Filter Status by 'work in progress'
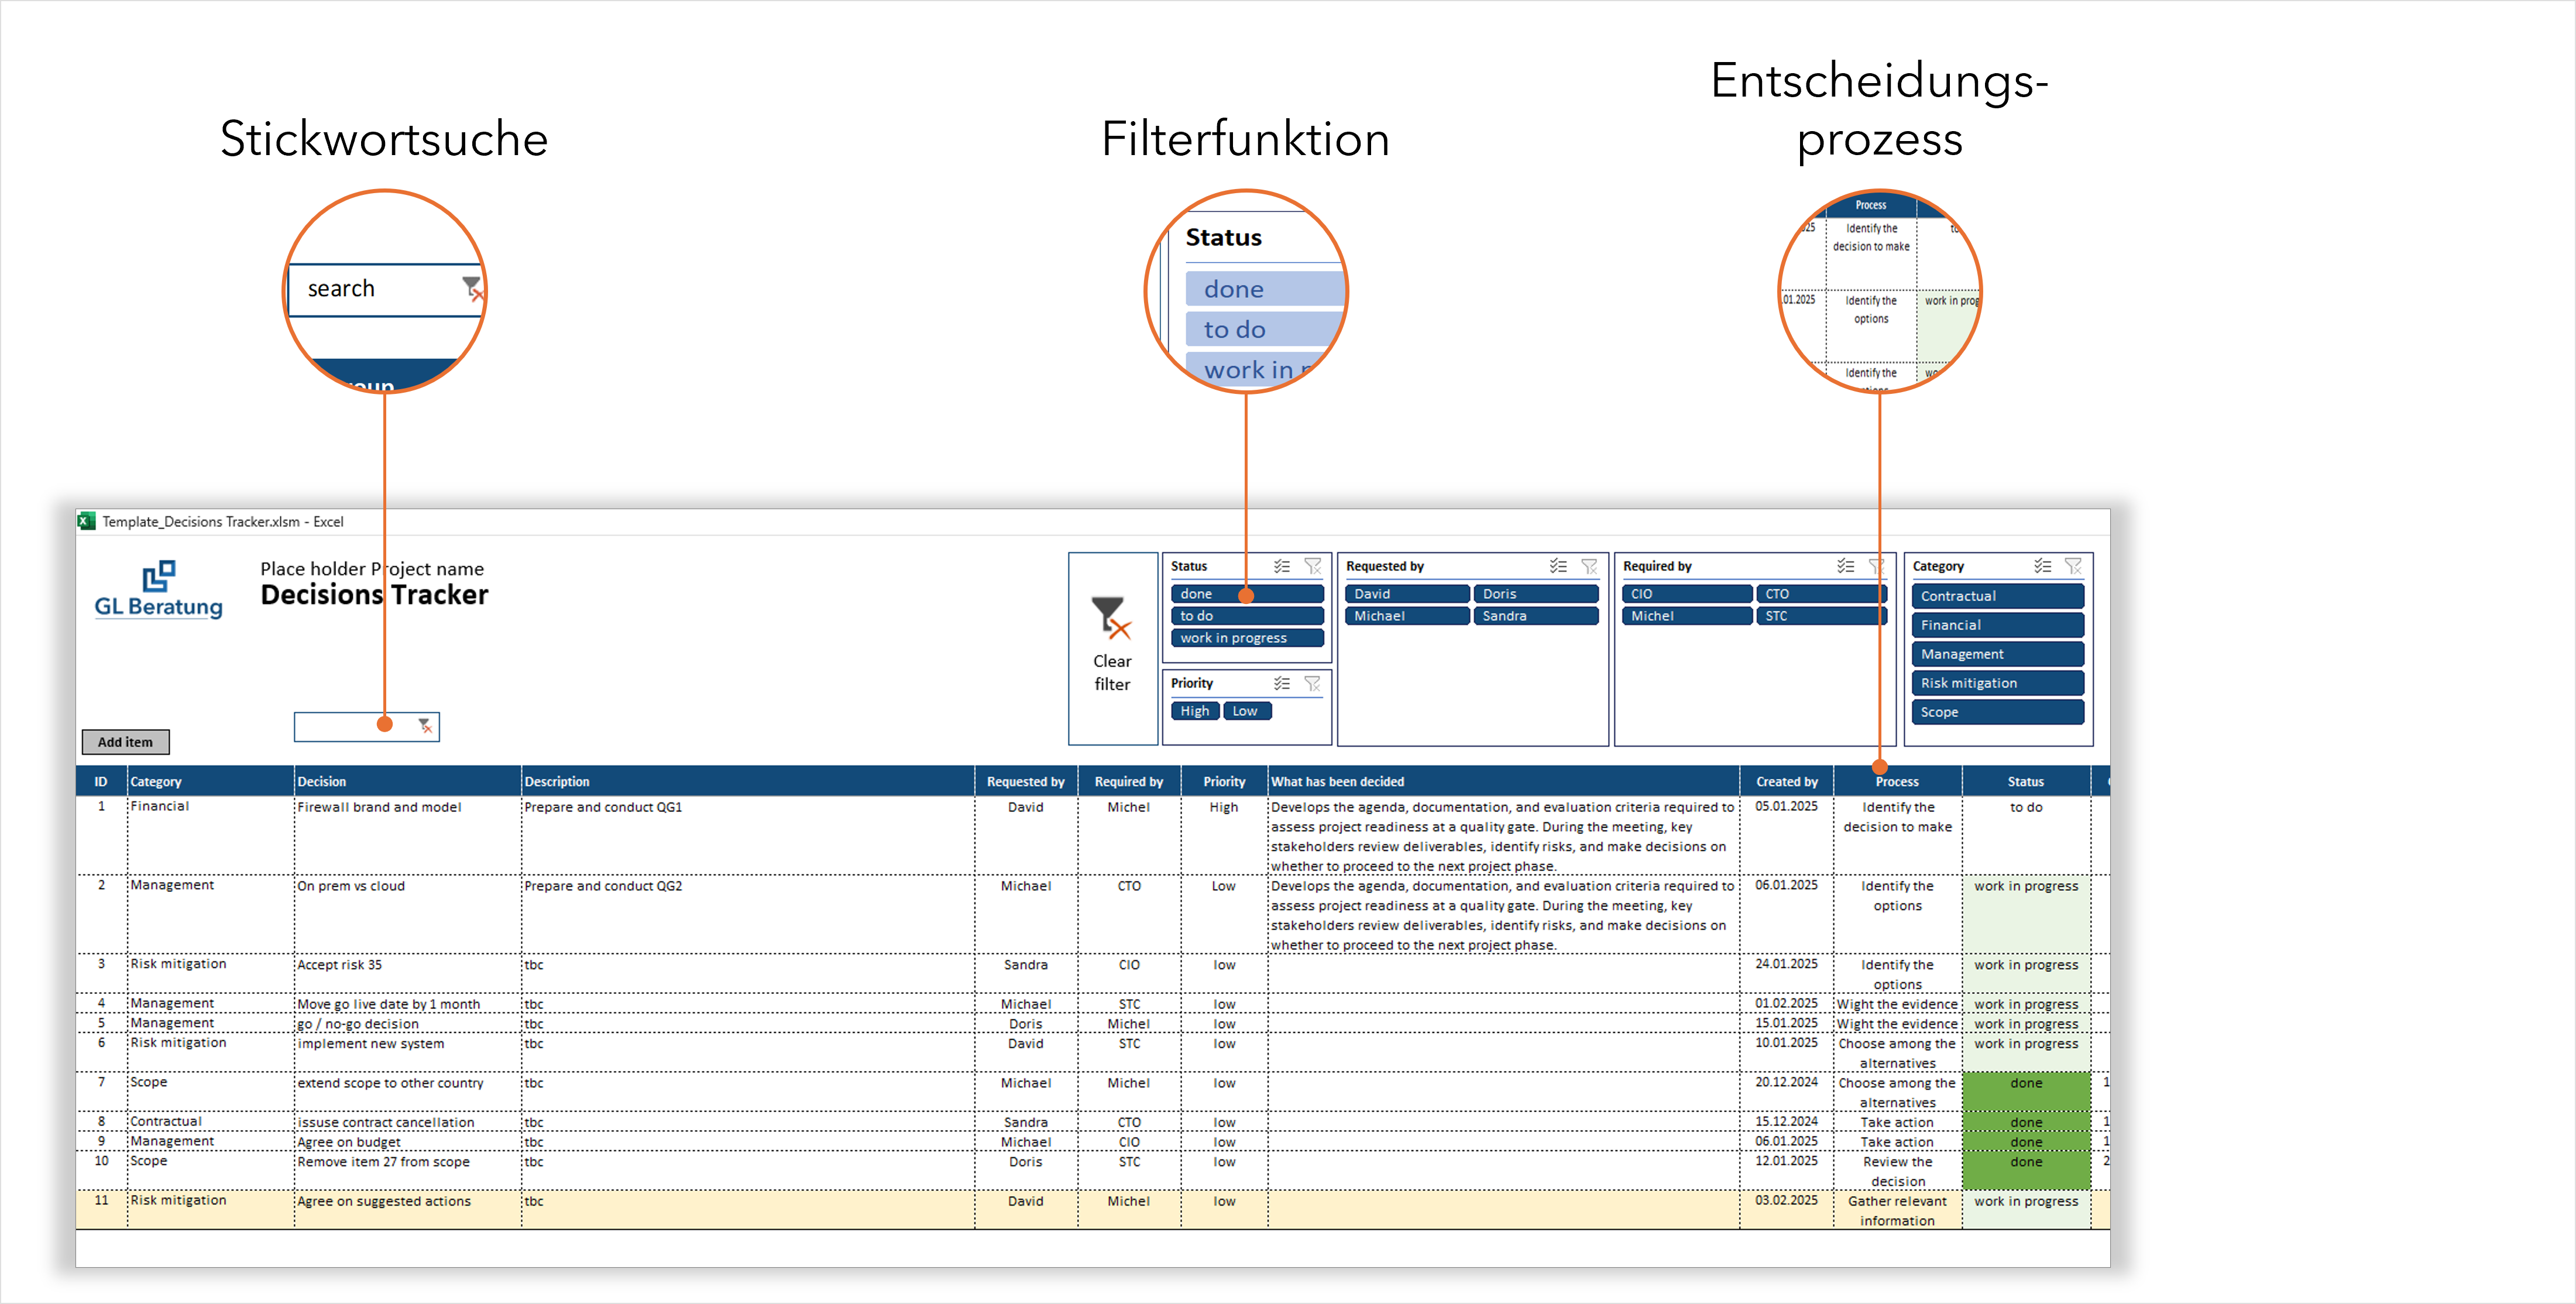 (x=1247, y=638)
